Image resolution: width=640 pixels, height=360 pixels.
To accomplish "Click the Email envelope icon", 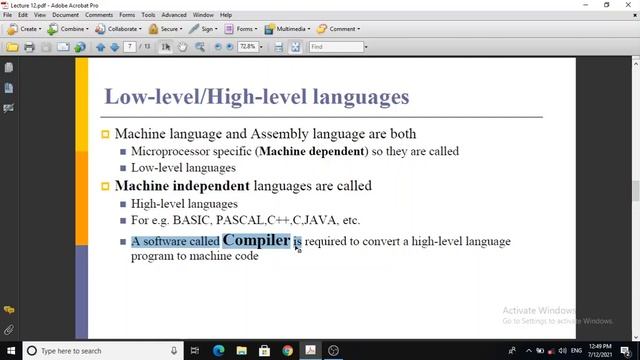I will (x=63, y=47).
